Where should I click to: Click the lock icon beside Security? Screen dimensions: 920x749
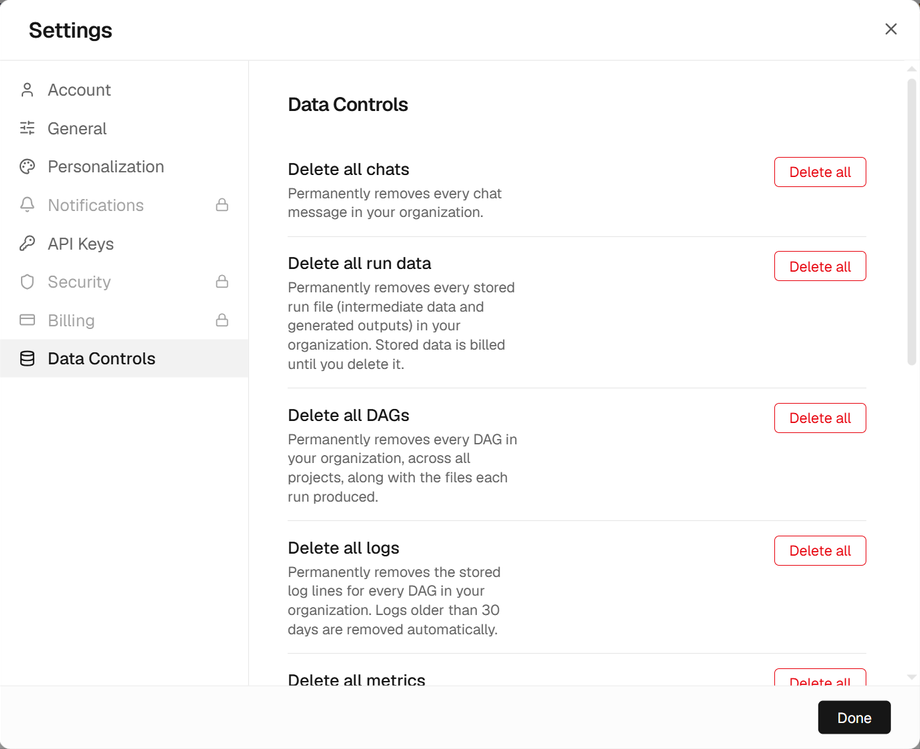pyautogui.click(x=222, y=282)
